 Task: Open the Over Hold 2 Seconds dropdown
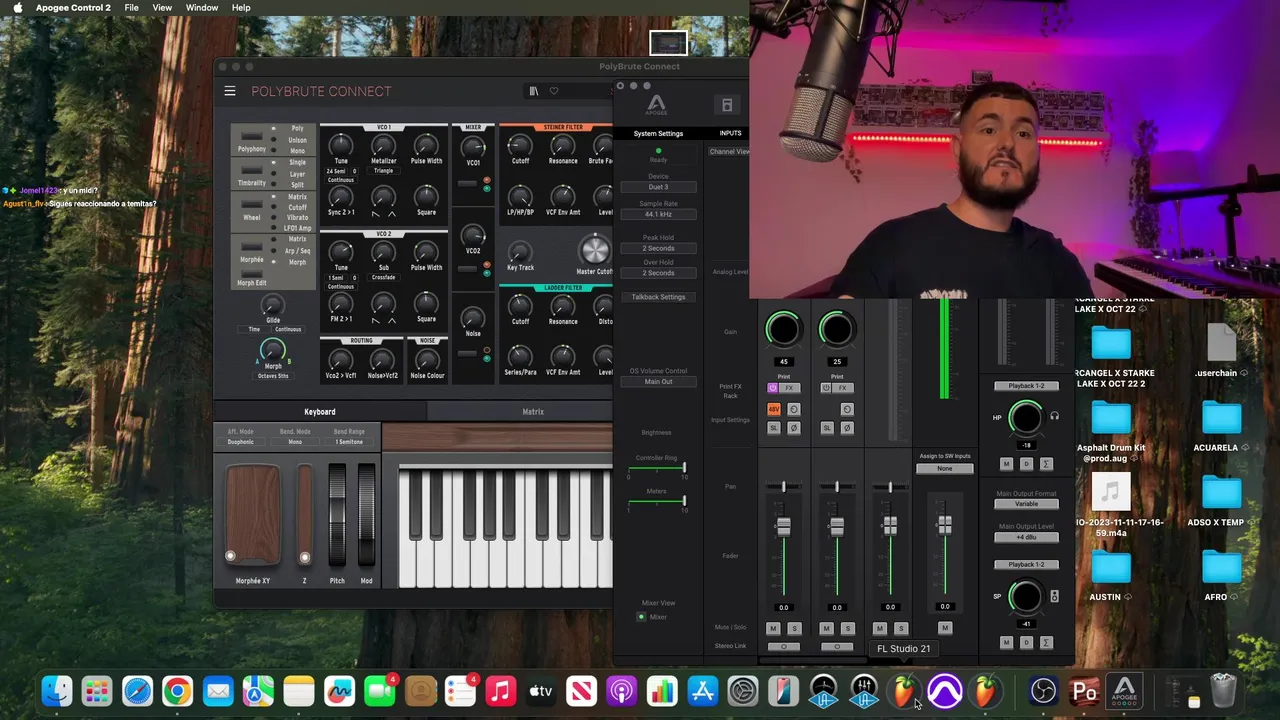tap(658, 273)
